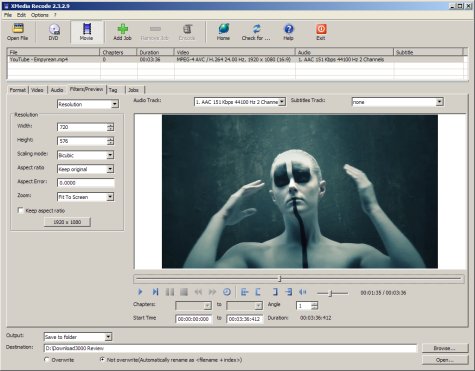
Task: Toggle the speaker mute icon
Action: [303, 292]
